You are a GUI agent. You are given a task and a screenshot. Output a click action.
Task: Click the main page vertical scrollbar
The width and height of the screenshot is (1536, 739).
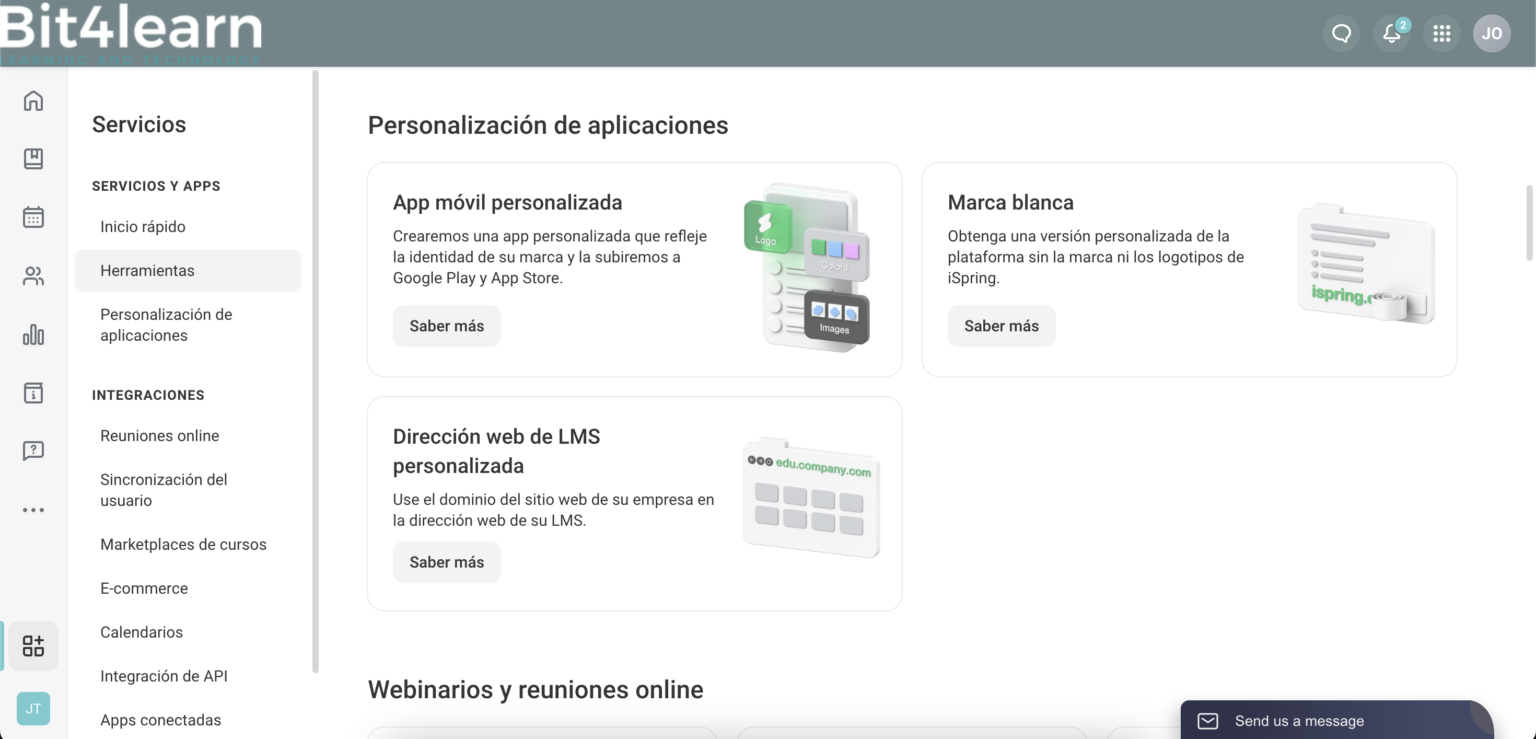coord(1529,222)
